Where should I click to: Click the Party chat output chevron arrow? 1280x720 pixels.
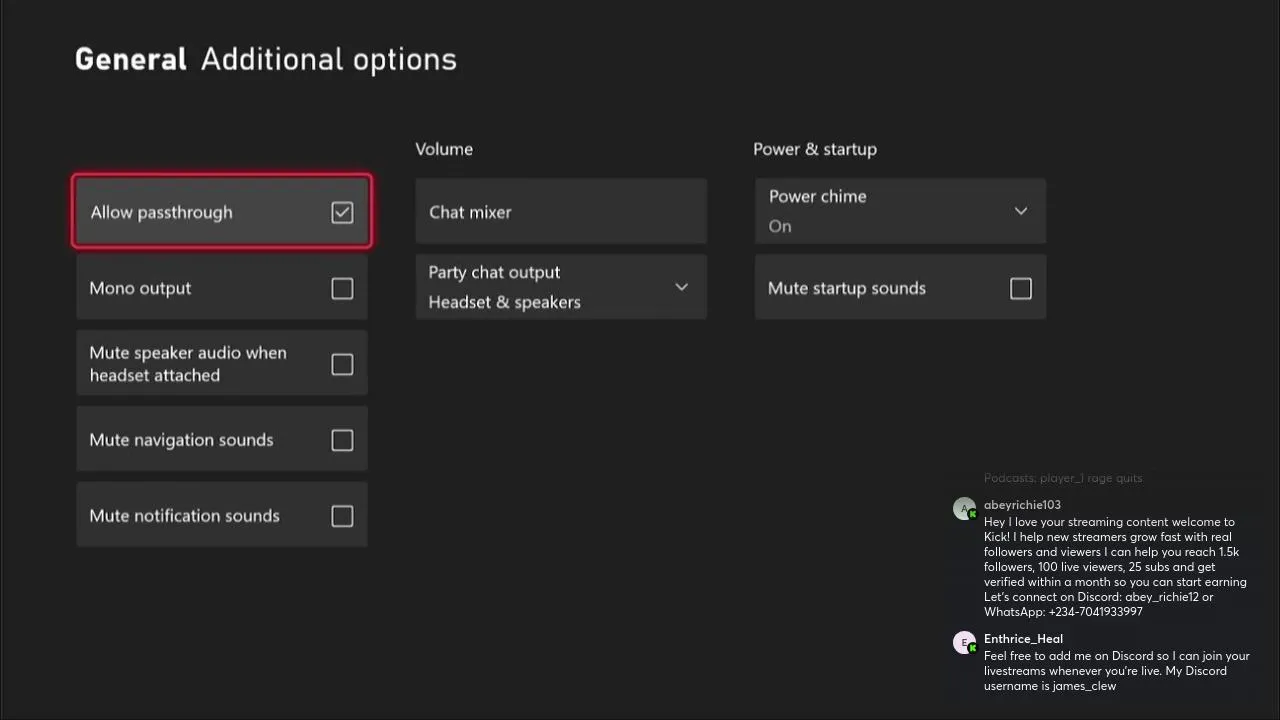click(x=681, y=287)
